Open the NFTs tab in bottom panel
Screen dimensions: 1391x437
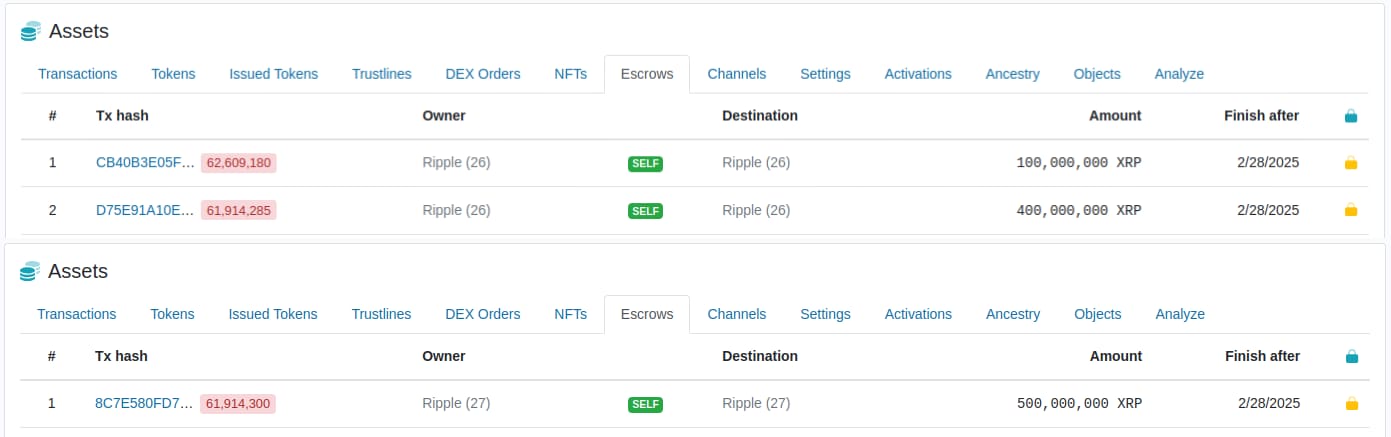point(570,314)
